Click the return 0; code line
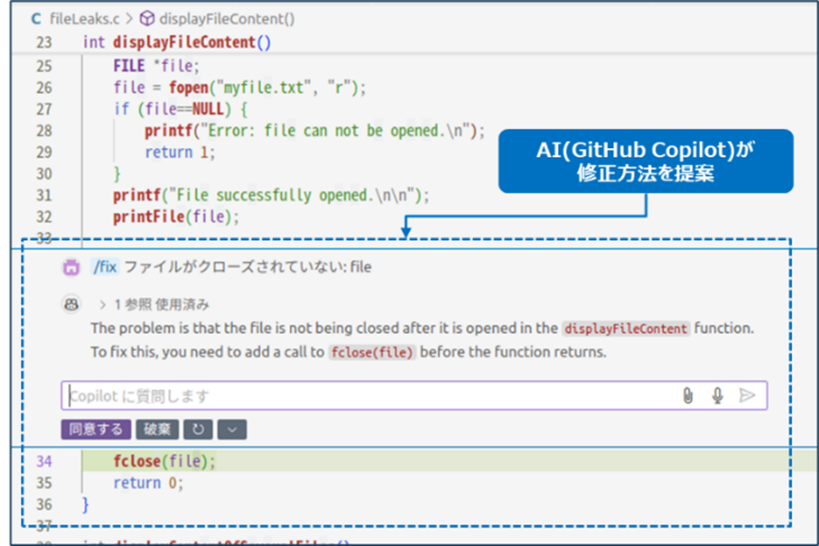This screenshot has height=546, width=819. 148,483
